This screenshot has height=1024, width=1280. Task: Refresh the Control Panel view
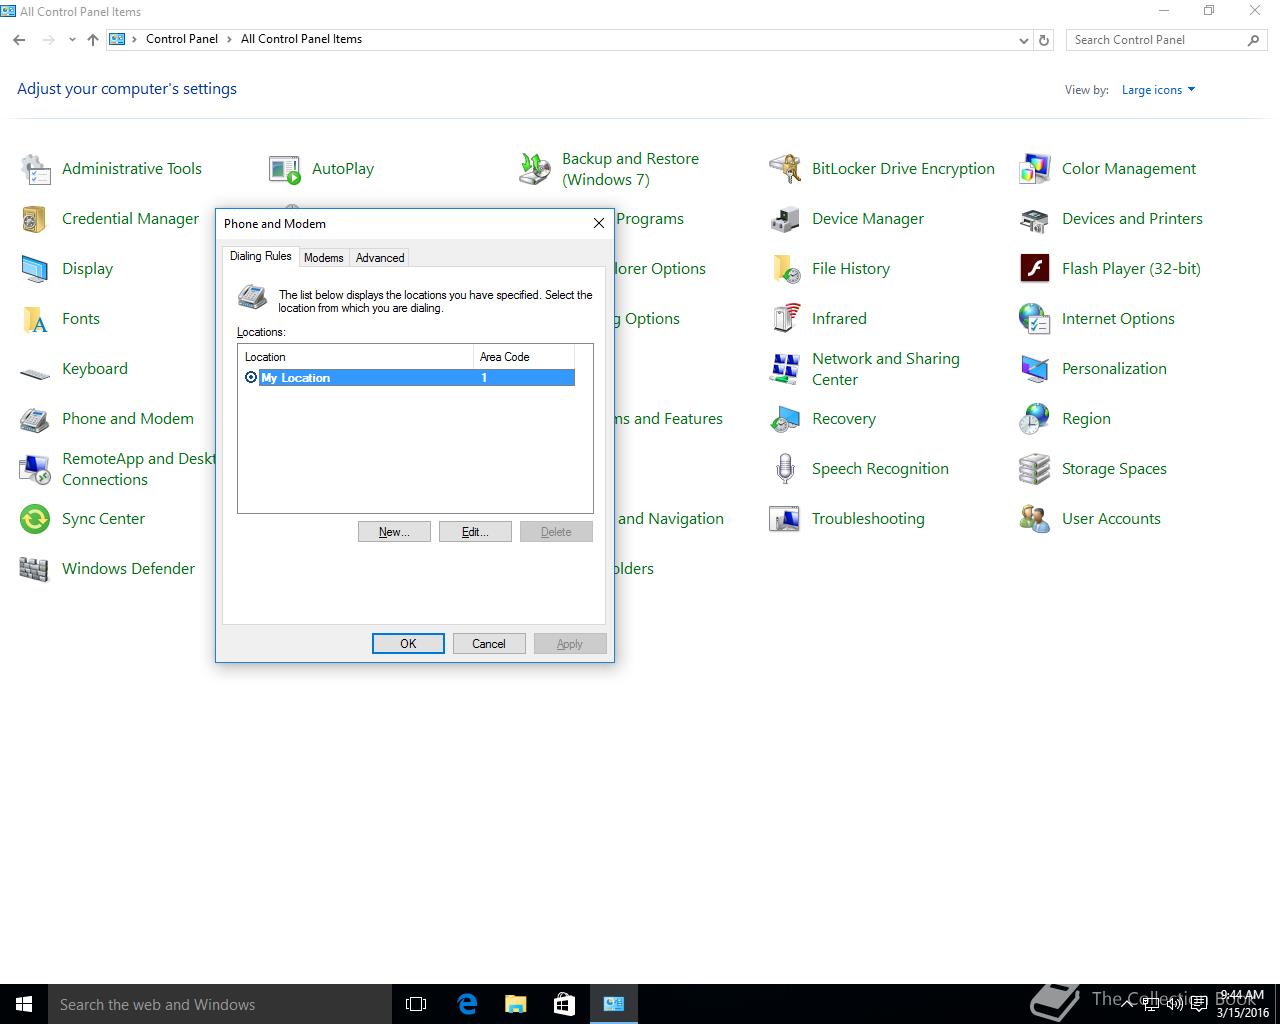tap(1044, 40)
